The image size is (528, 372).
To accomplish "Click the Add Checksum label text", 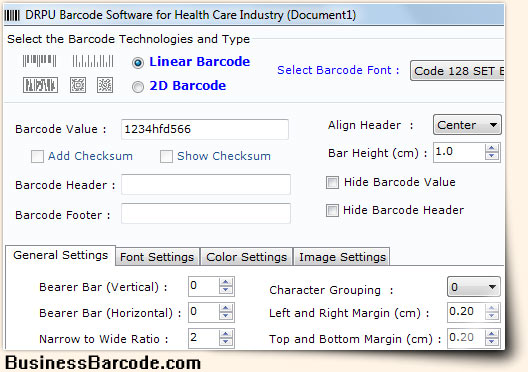I will (x=90, y=156).
